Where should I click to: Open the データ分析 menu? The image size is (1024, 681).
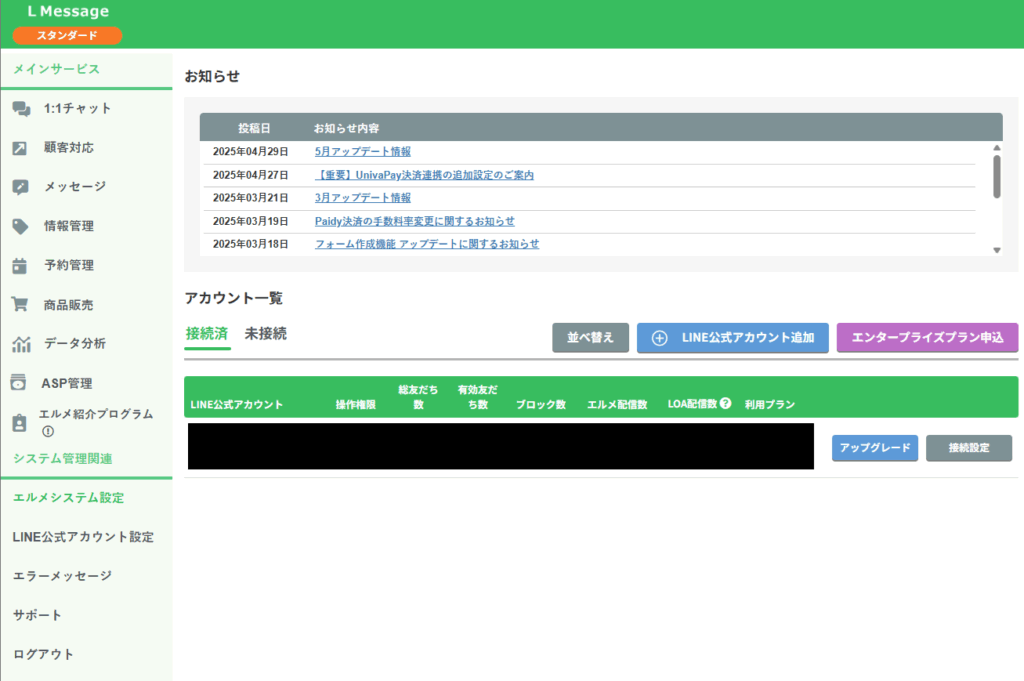coord(74,343)
